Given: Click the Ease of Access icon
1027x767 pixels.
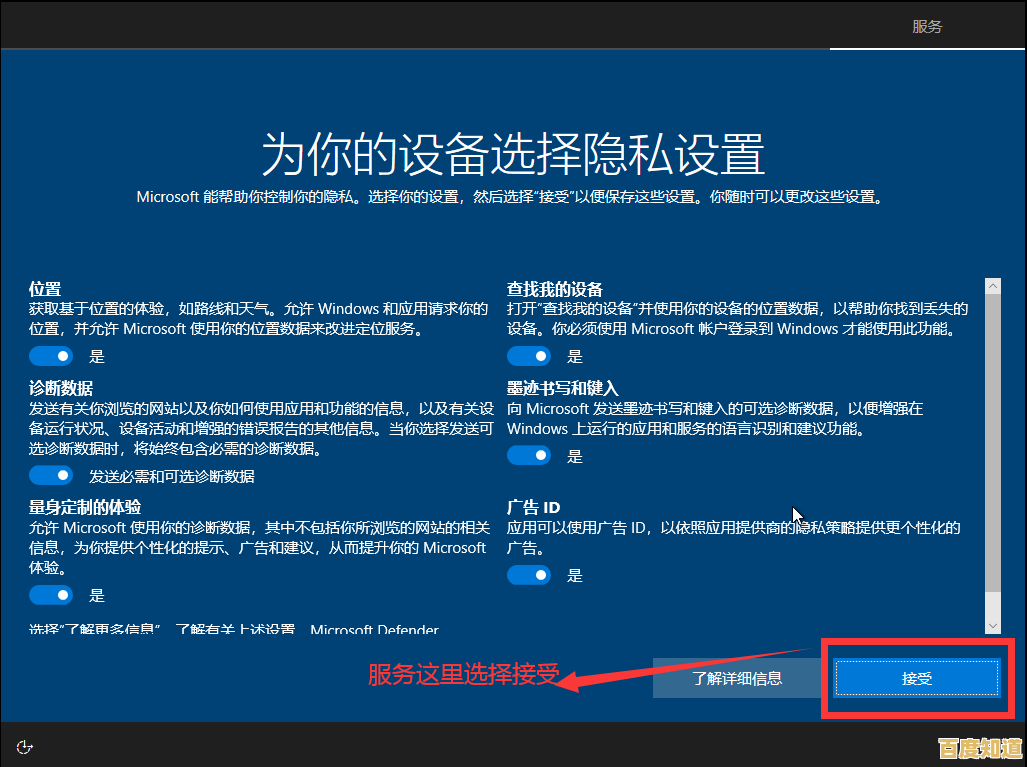Looking at the screenshot, I should click(24, 746).
